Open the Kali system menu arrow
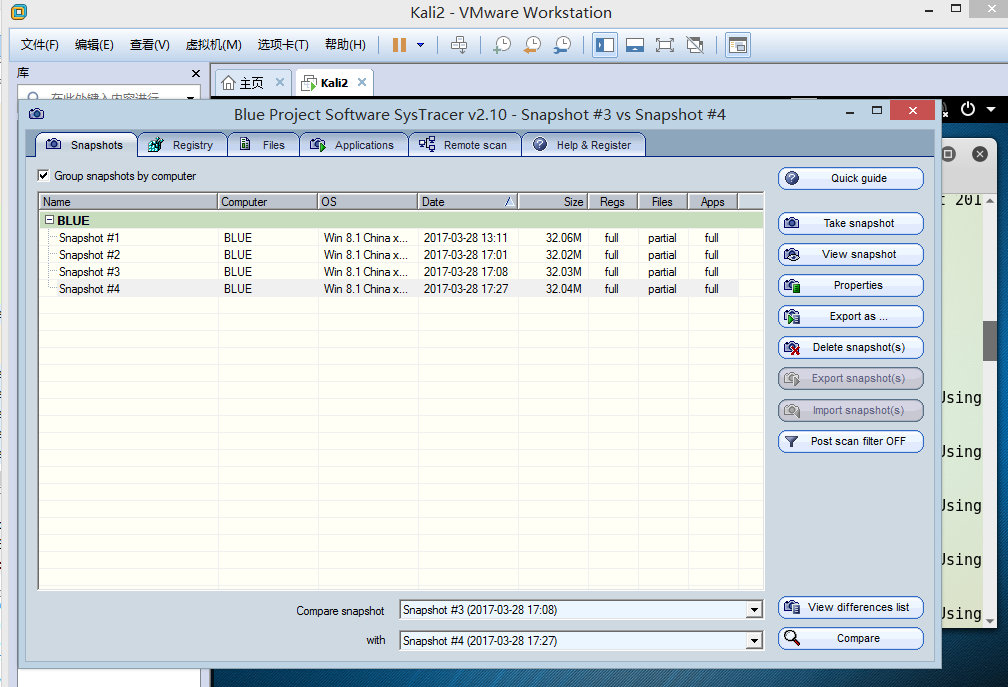 [991, 109]
